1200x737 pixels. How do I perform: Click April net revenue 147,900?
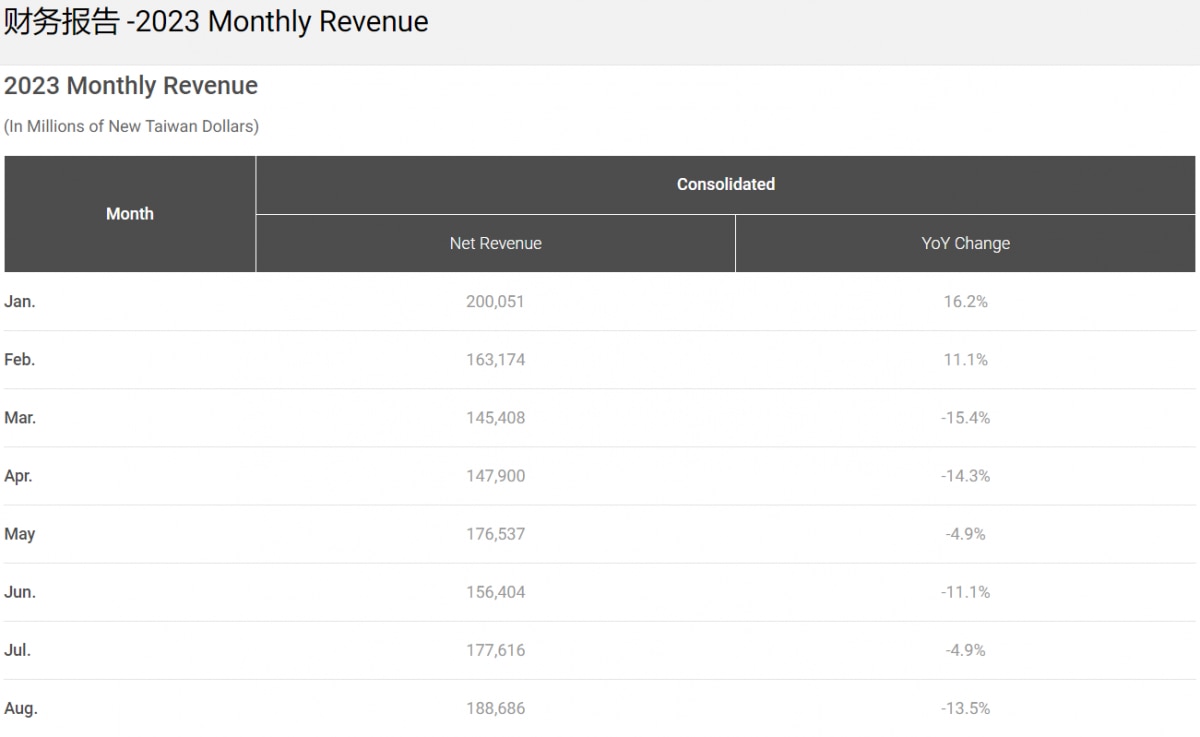pos(495,476)
